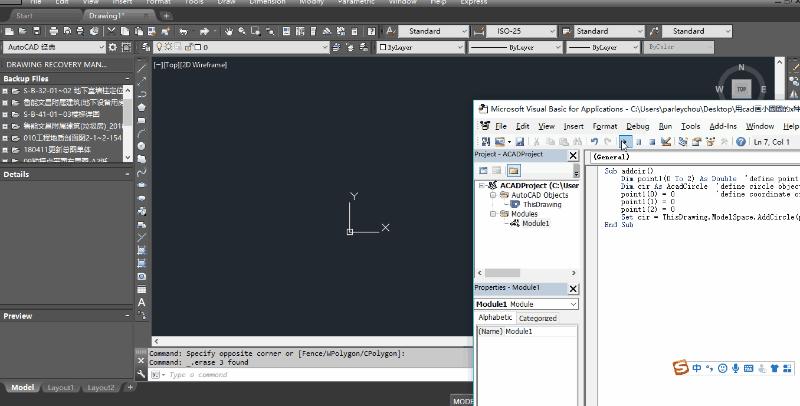Toggle layer freeze sun icon
Image resolution: width=800 pixels, height=406 pixels.
pyautogui.click(x=168, y=47)
